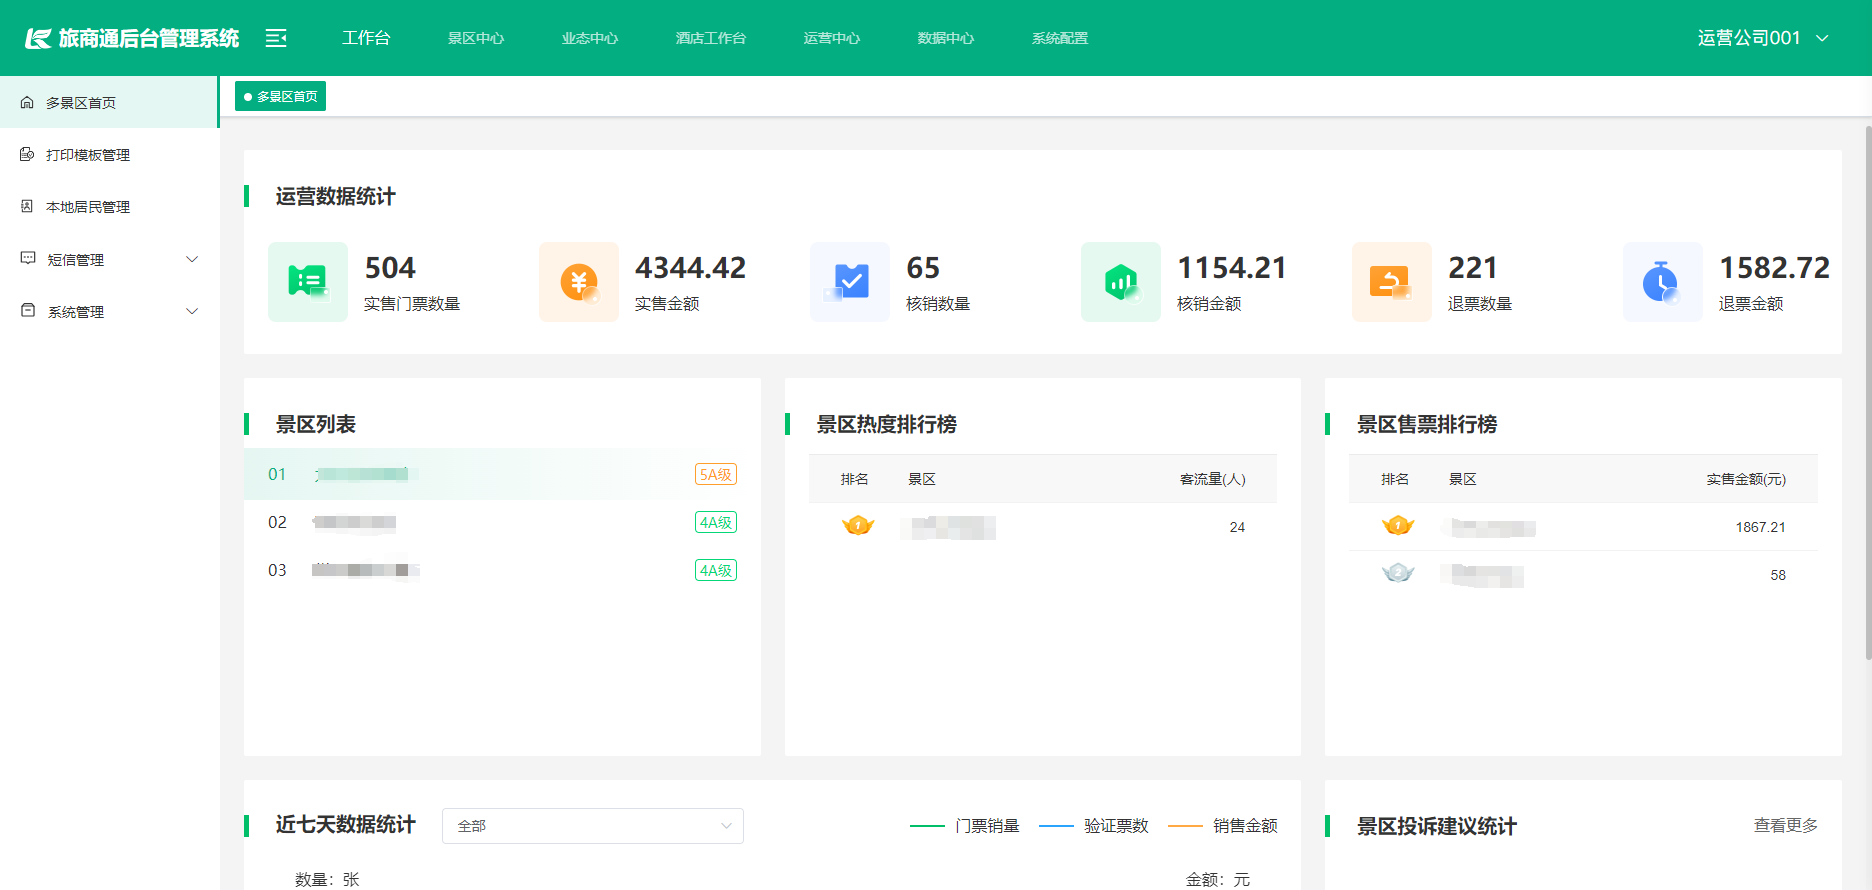
Task: Click the message icon beside 短信管理
Action: pos(28,258)
